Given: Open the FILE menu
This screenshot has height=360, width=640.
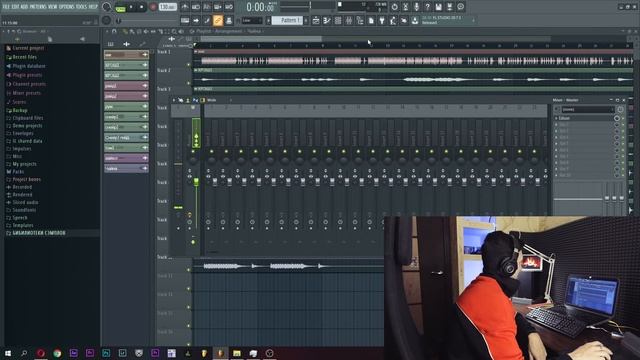Looking at the screenshot, I should coord(6,7).
